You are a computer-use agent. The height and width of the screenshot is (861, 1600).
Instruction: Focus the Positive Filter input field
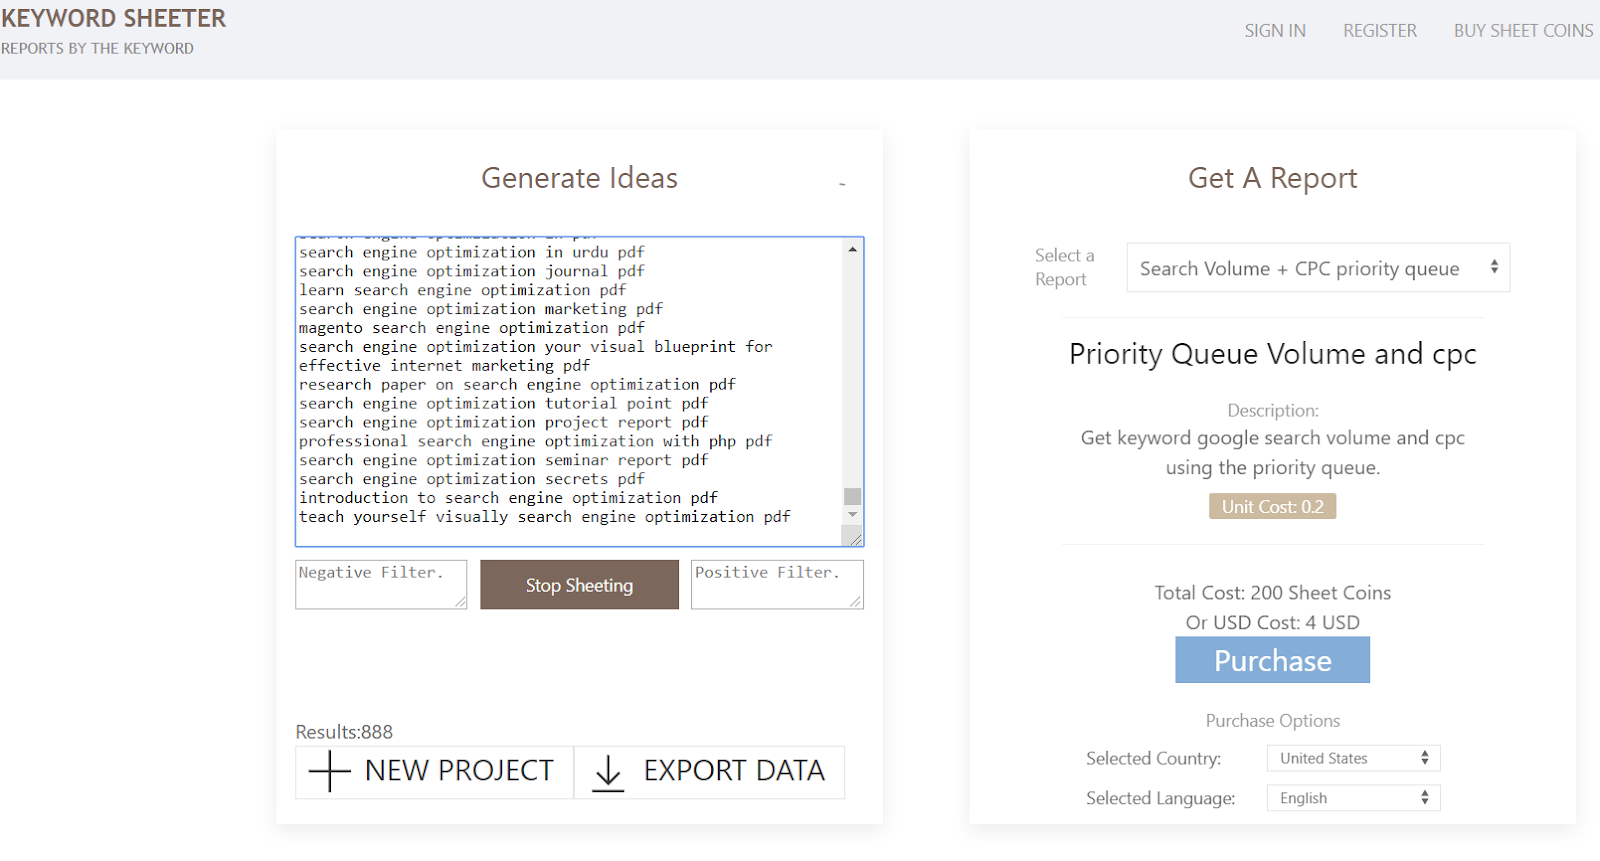point(777,584)
